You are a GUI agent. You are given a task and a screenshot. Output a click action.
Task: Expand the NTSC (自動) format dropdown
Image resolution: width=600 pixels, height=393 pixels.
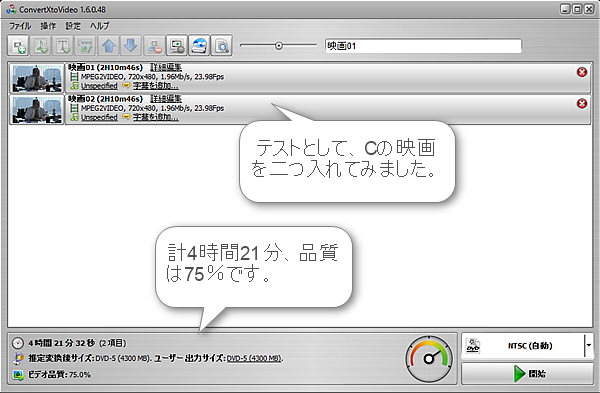[x=589, y=346]
